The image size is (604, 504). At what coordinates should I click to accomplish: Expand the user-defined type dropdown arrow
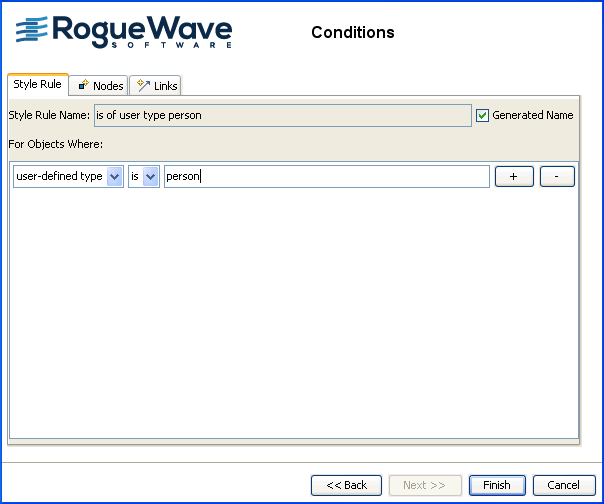(x=114, y=177)
